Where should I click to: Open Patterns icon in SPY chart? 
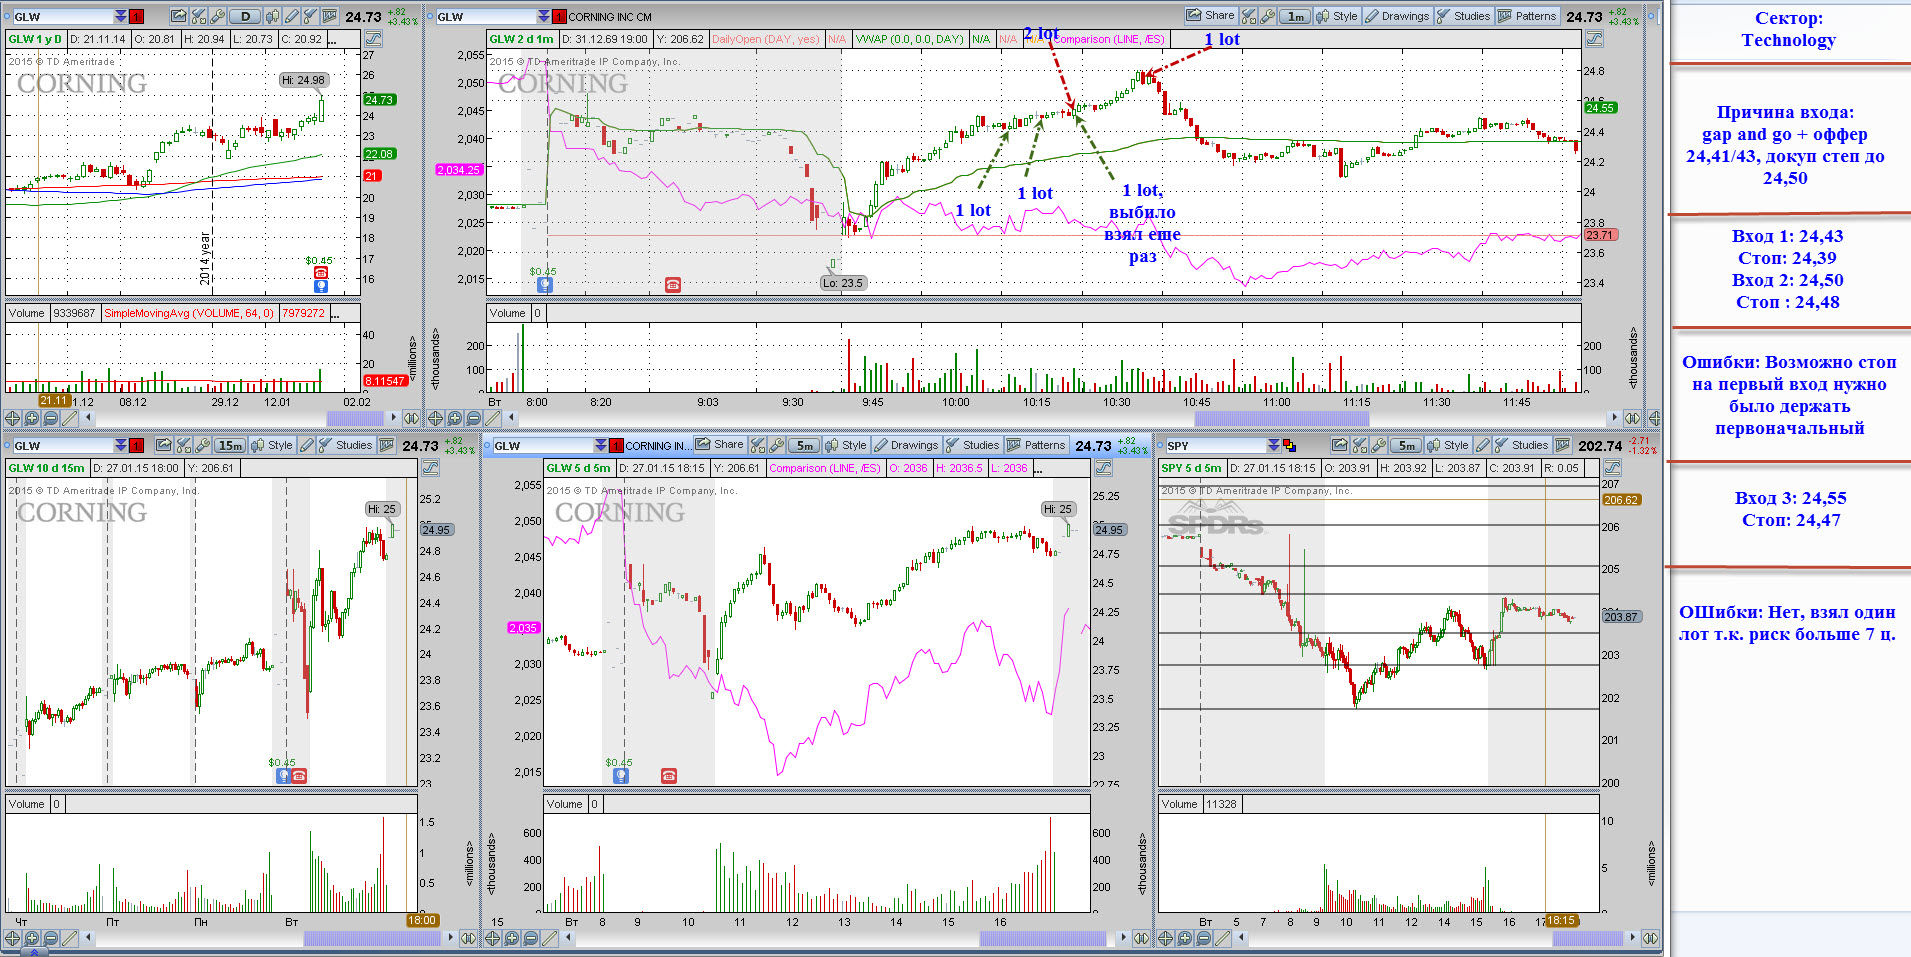click(1562, 445)
